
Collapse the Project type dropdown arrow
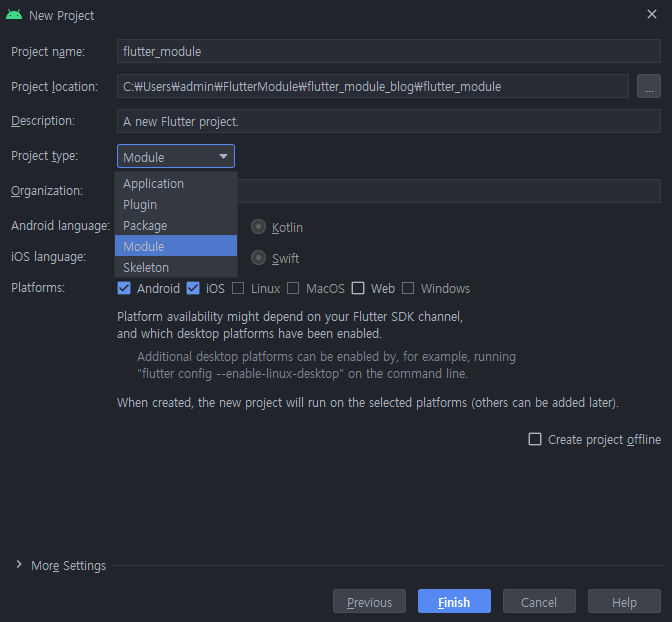coord(223,157)
